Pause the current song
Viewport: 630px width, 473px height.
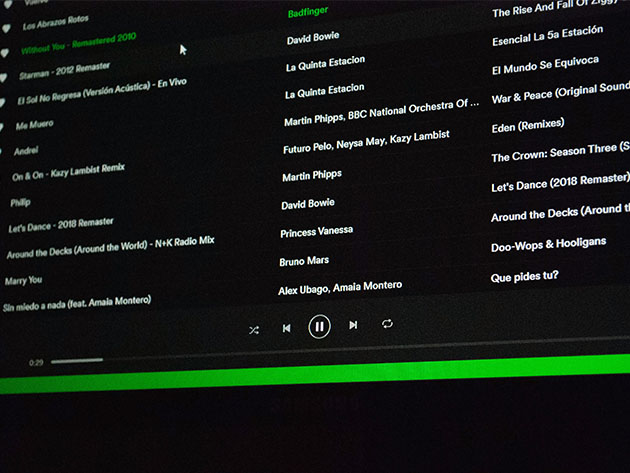coord(319,326)
